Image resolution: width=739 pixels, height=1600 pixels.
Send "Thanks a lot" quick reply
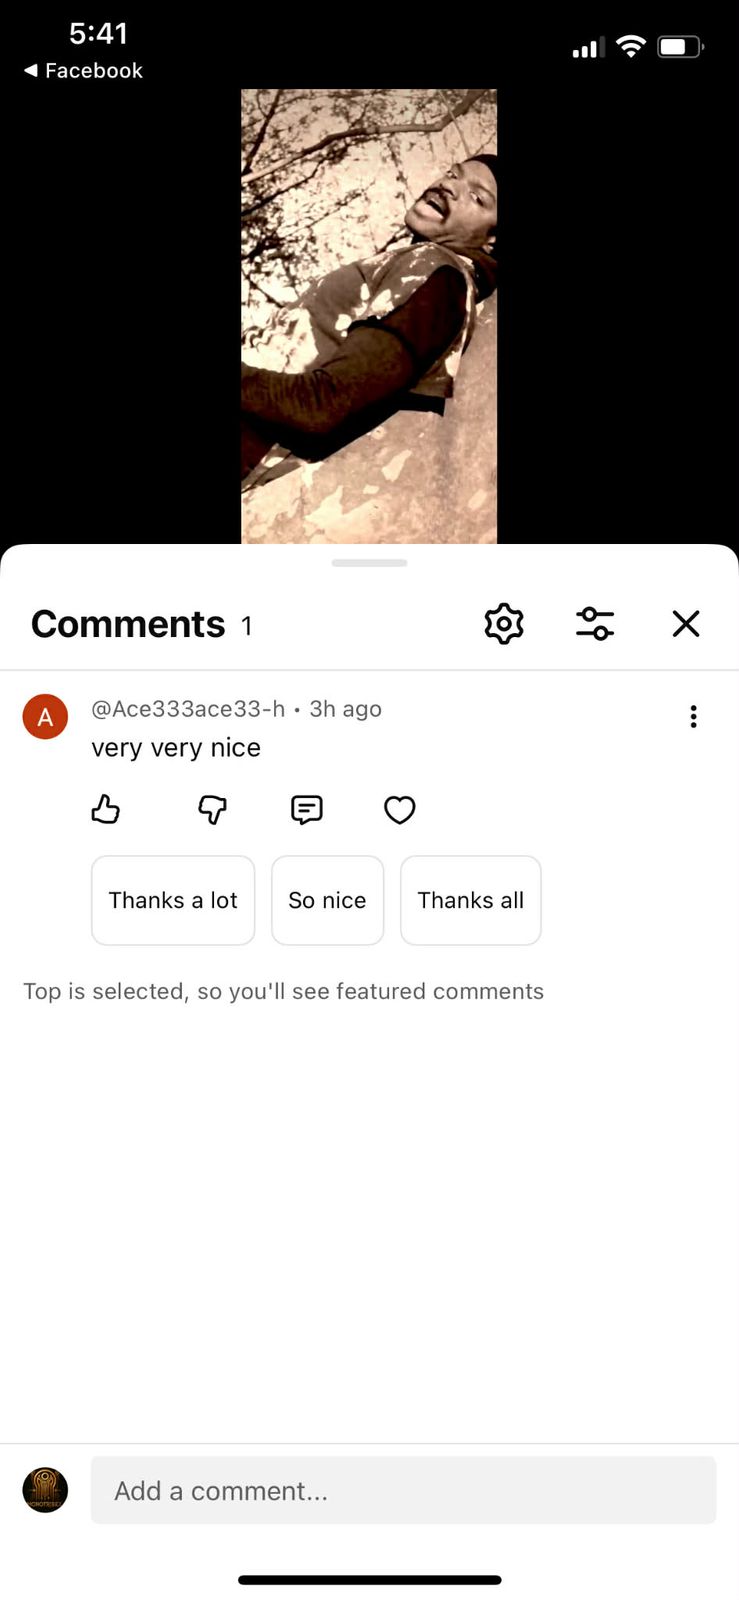point(173,900)
